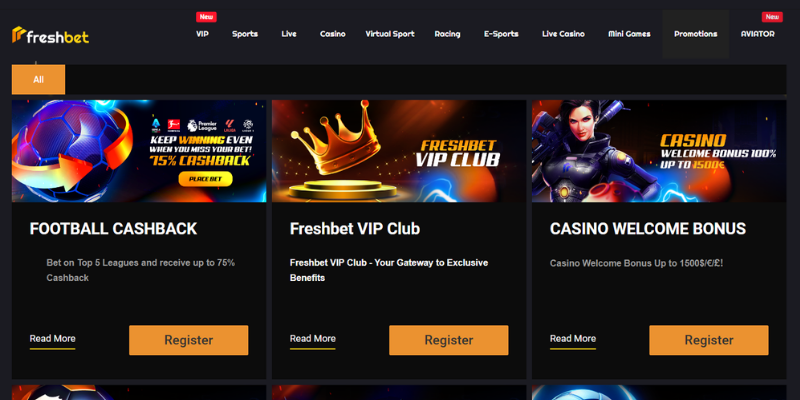Click the Casino Welcome Bonus banner
The width and height of the screenshot is (800, 400).
pyautogui.click(x=659, y=151)
